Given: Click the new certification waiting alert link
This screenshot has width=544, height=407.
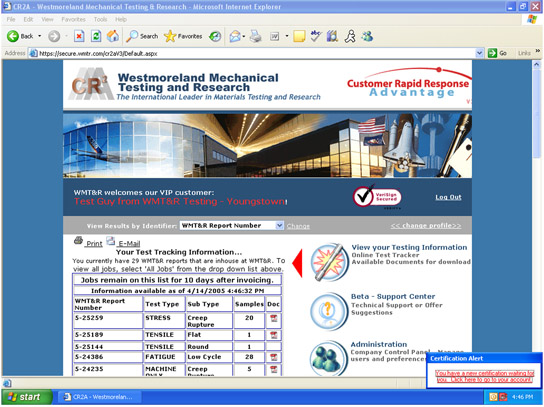Looking at the screenshot, I should tap(484, 376).
